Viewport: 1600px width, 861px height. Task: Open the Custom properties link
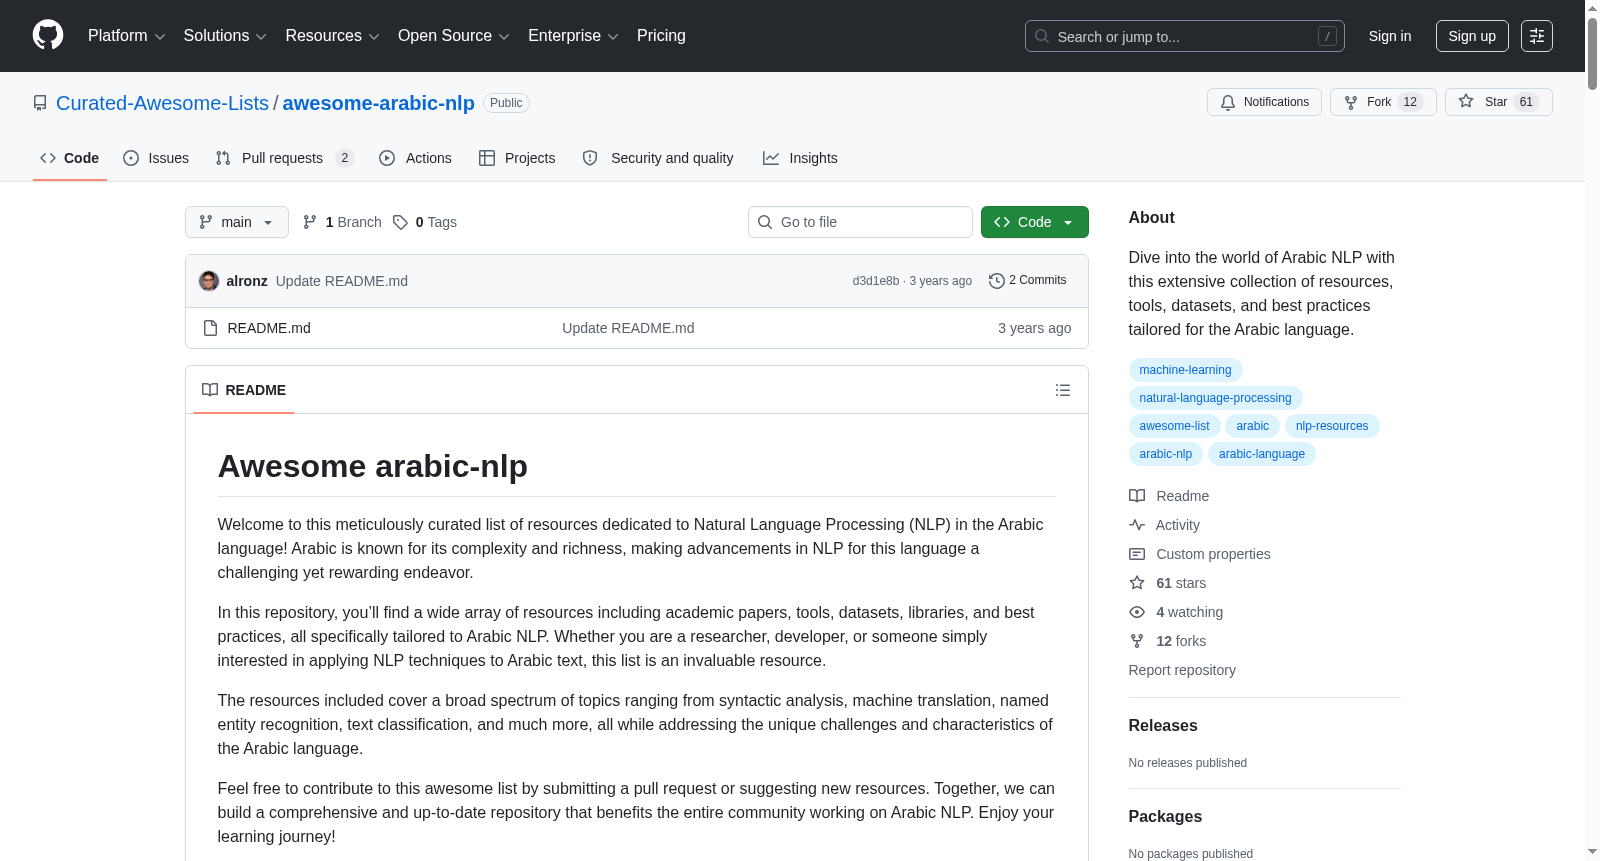1200,554
